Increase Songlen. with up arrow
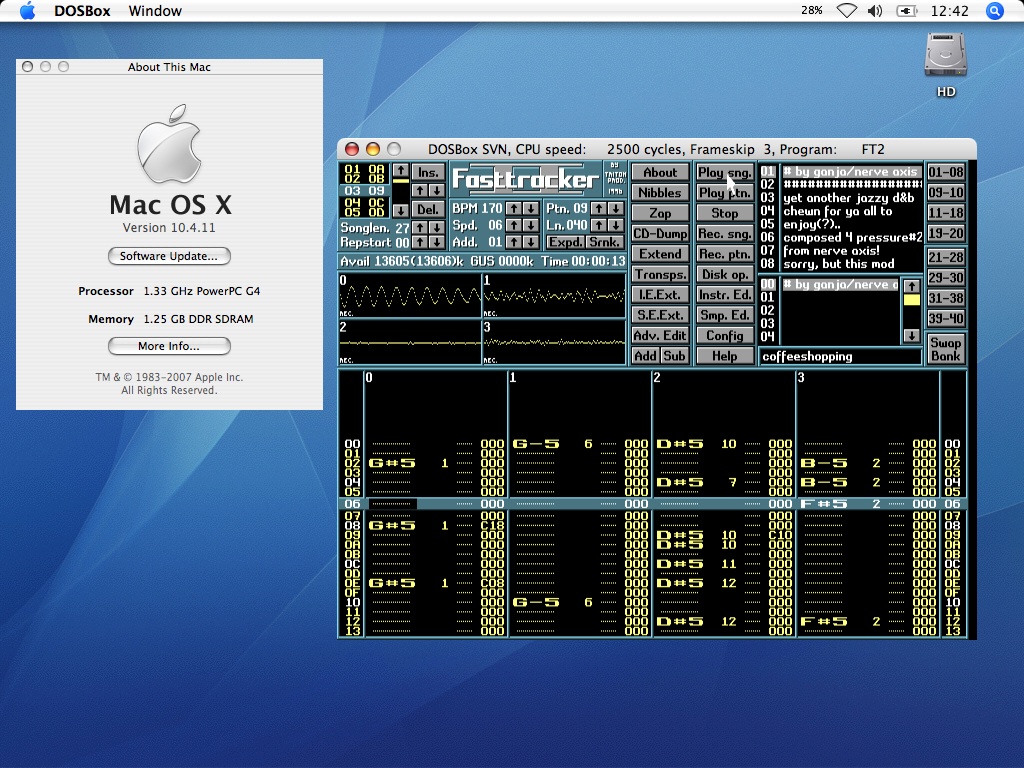Viewport: 1024px width, 768px height. click(420, 228)
